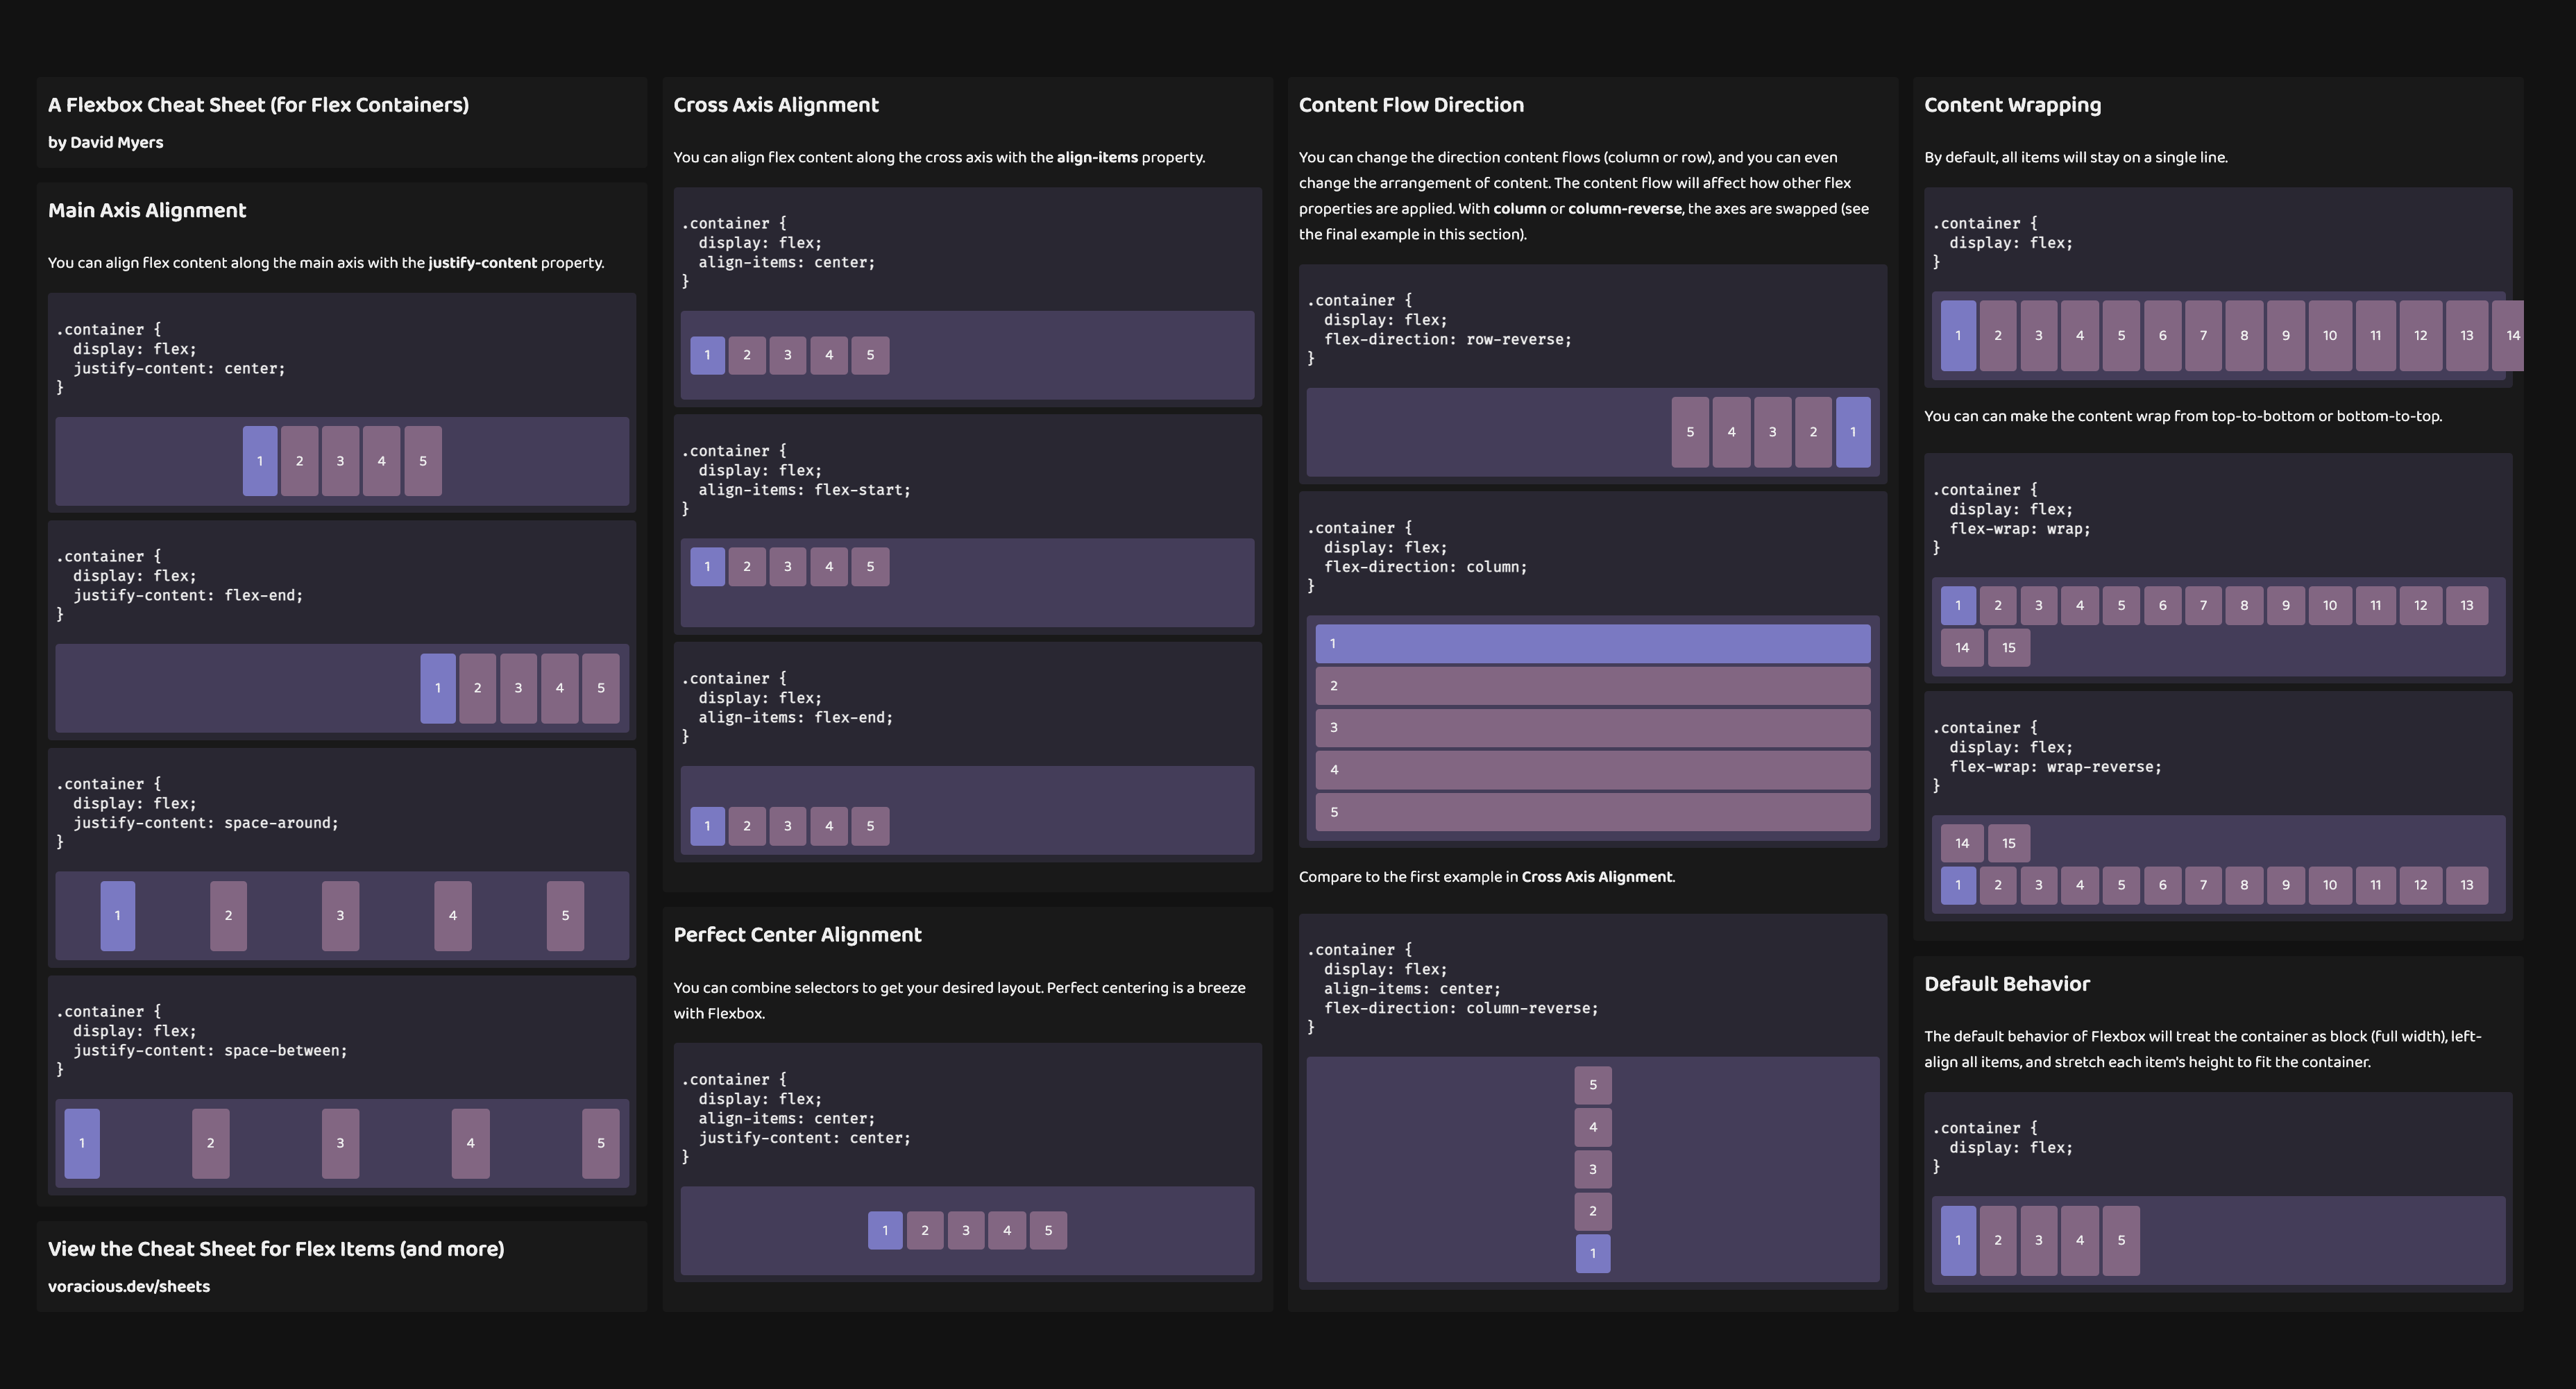Select box 1 in the column-reverse example
This screenshot has width=2576, height=1389.
tap(1592, 1253)
